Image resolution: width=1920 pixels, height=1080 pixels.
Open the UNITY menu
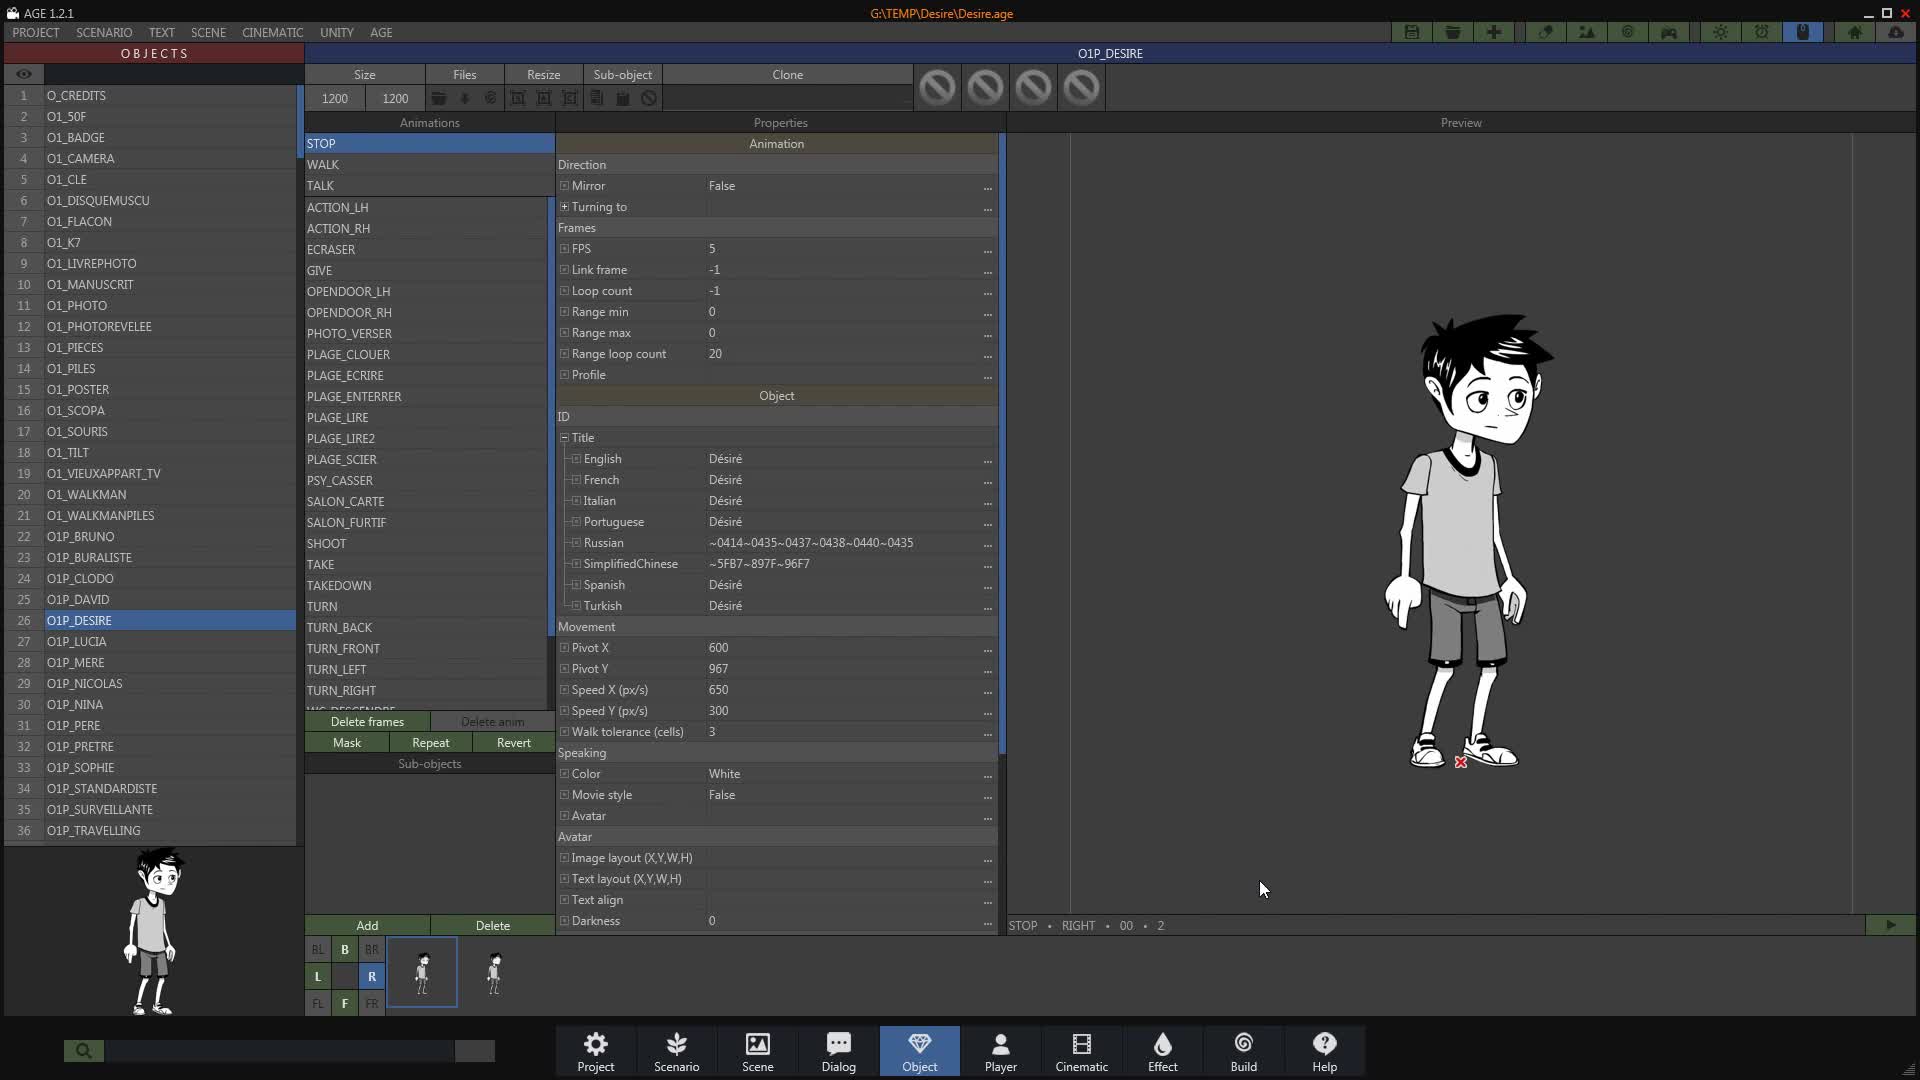pyautogui.click(x=337, y=32)
